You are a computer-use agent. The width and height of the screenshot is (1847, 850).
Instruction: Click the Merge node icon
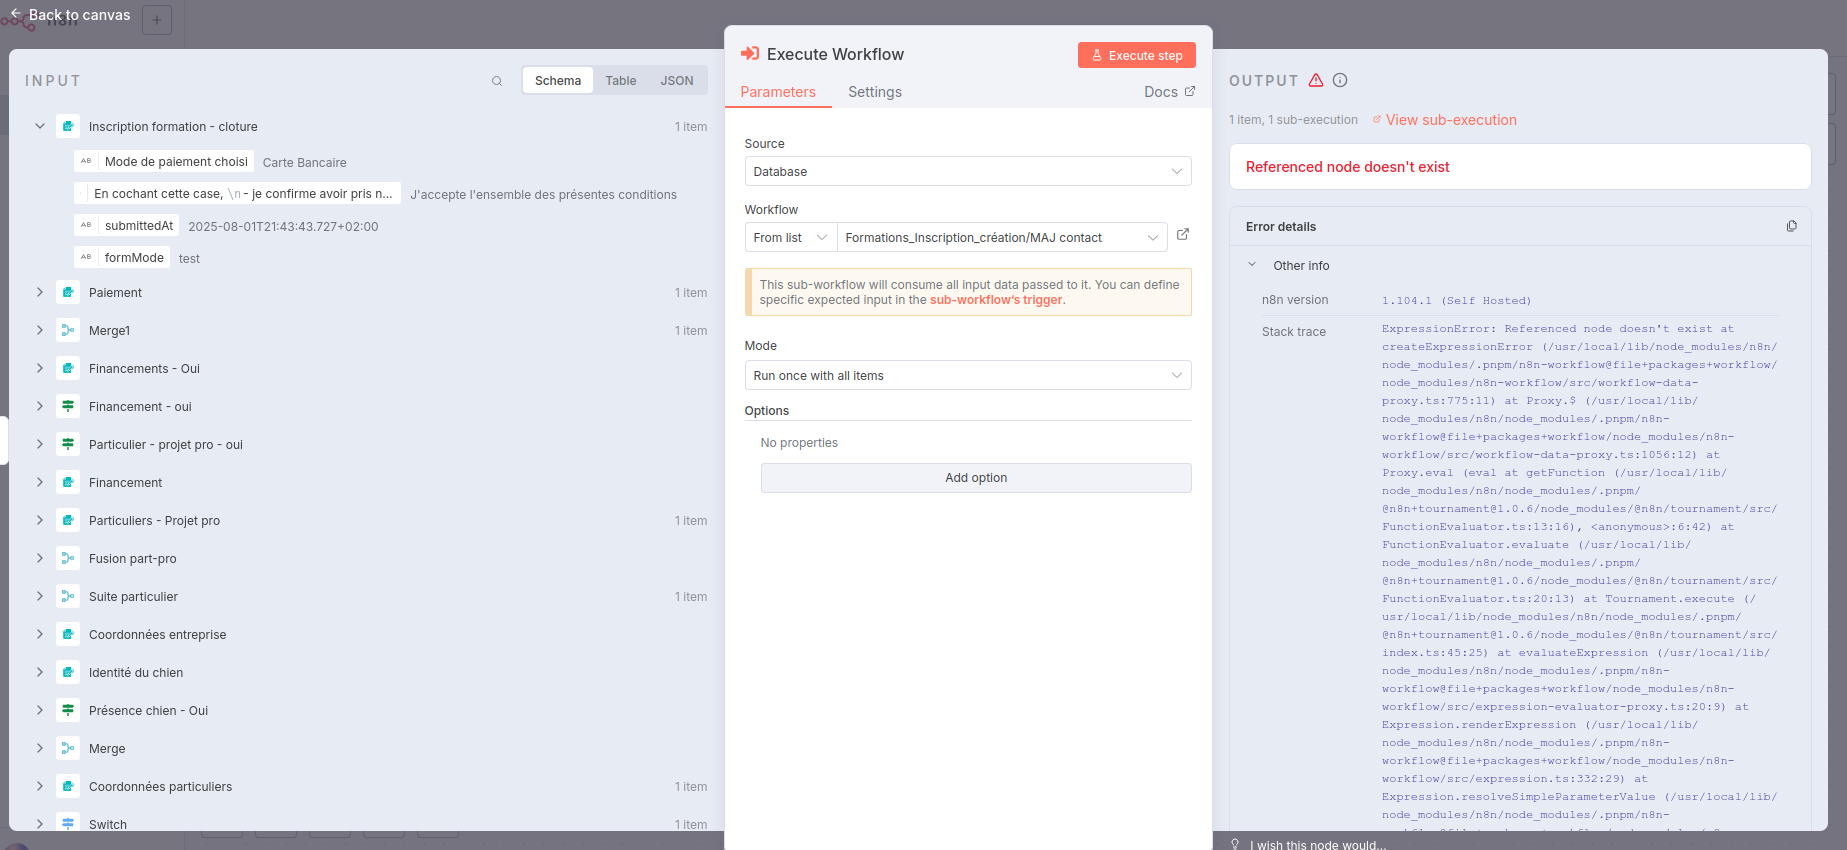(68, 749)
